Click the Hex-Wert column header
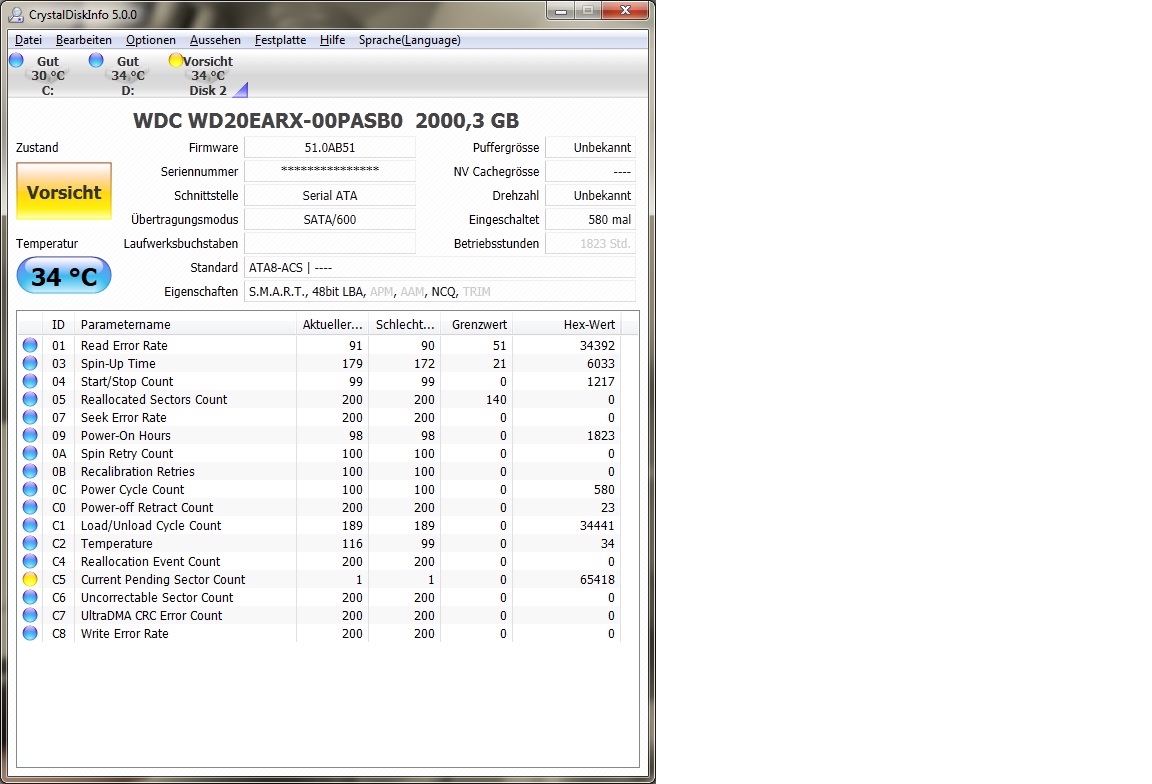The width and height of the screenshot is (1152, 784). [566, 324]
